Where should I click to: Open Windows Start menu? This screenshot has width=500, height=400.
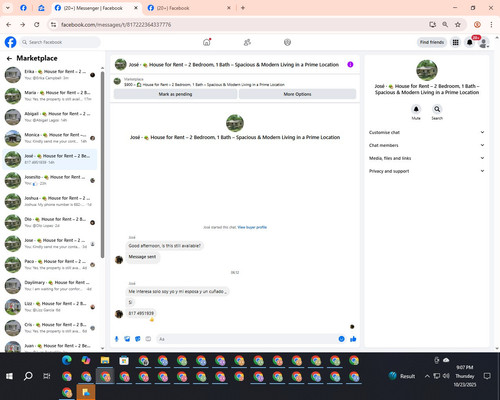click(9, 376)
